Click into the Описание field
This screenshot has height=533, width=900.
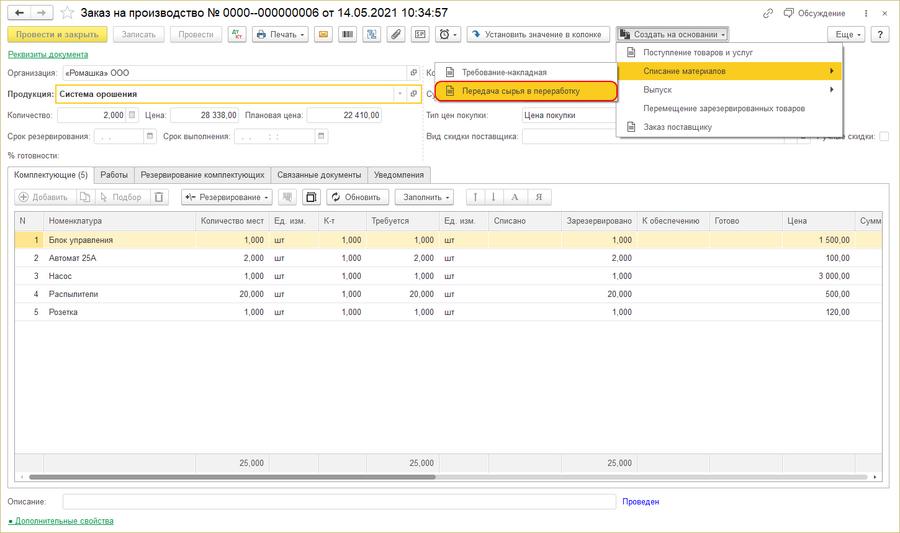(x=339, y=501)
